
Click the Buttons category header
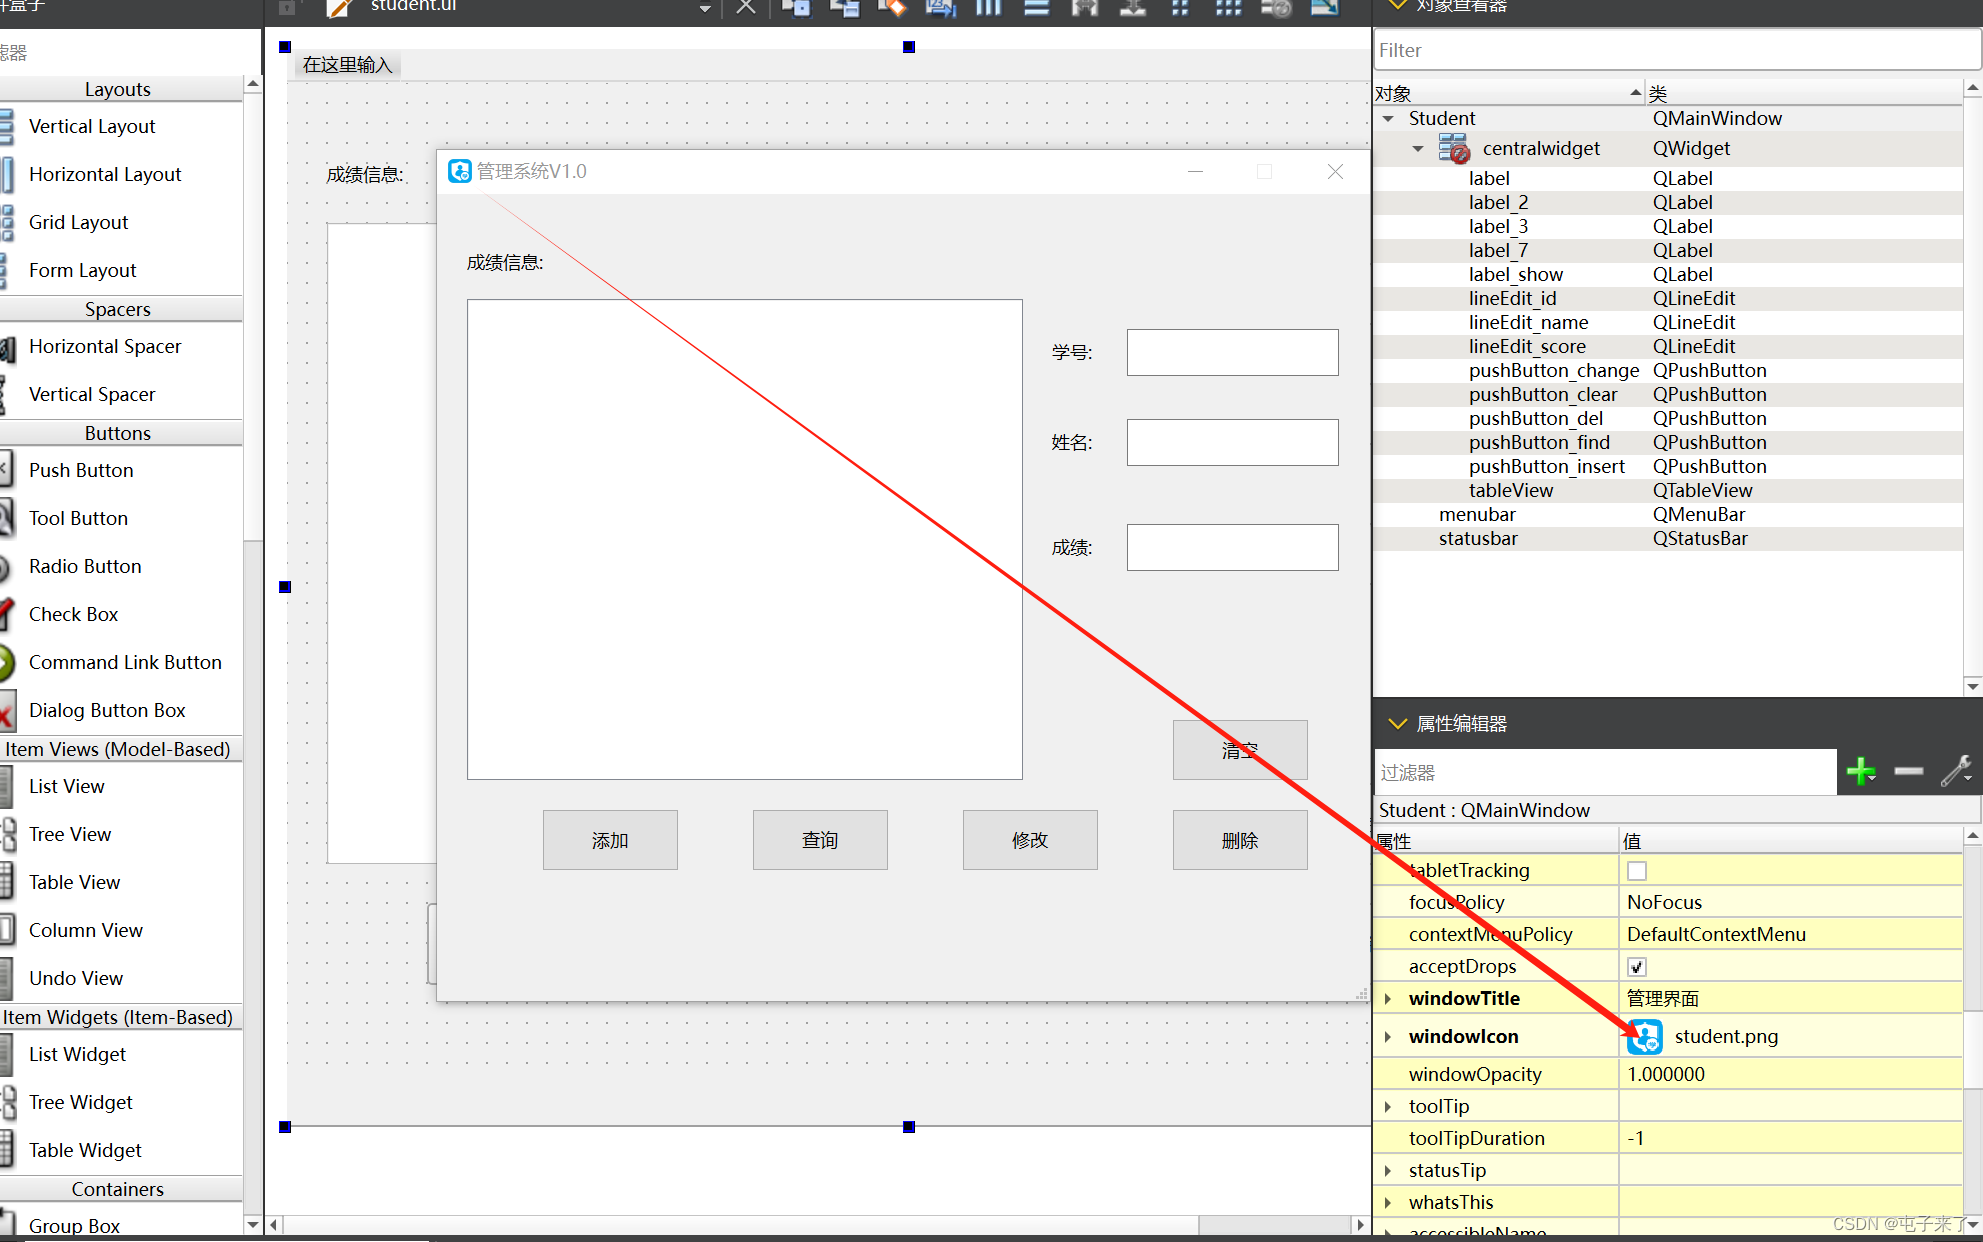118,433
